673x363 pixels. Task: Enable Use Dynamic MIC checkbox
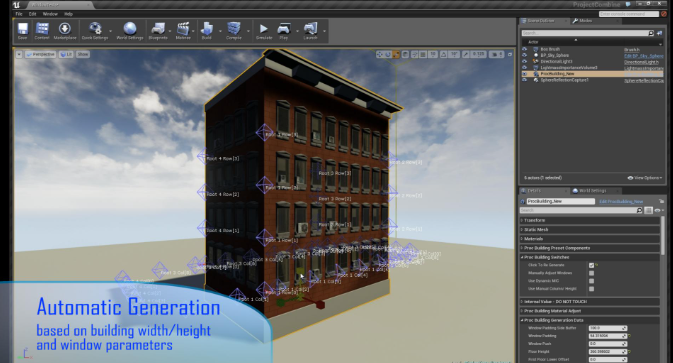591,281
